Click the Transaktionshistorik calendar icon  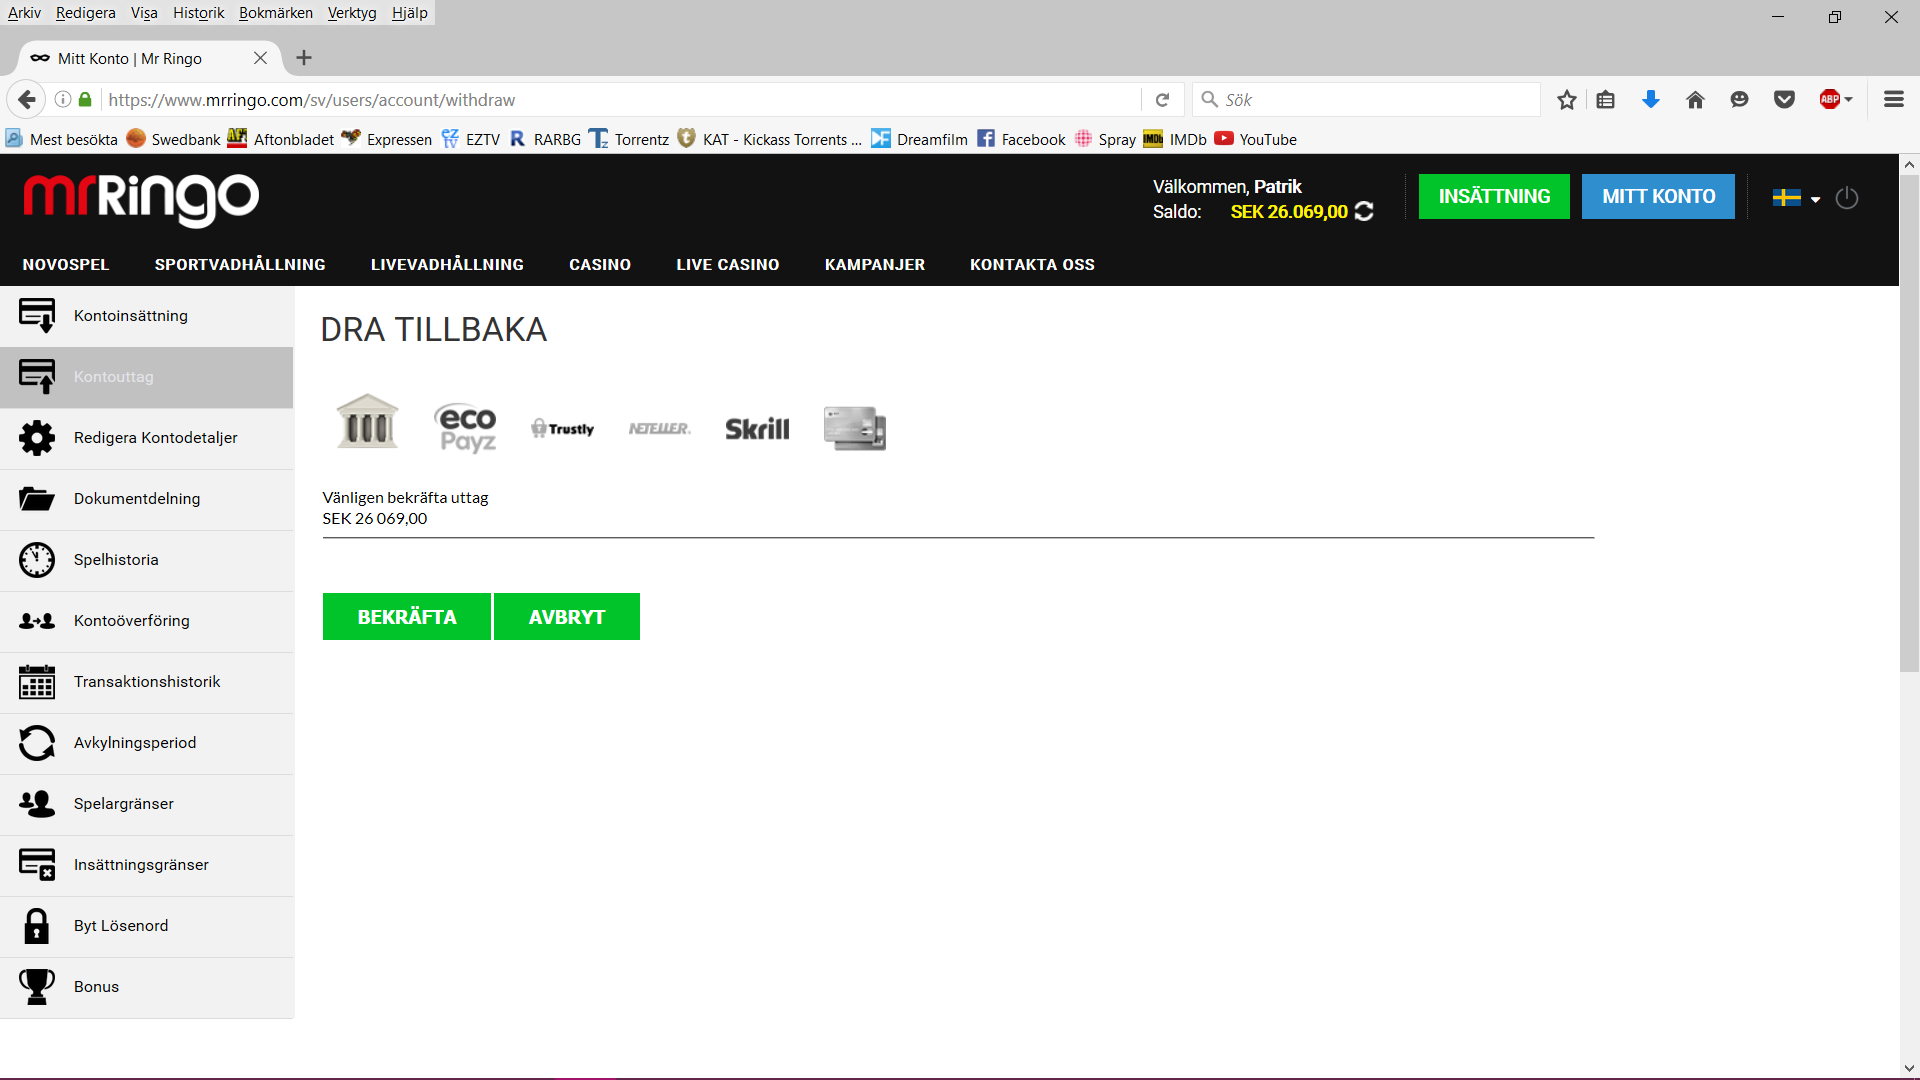click(37, 682)
